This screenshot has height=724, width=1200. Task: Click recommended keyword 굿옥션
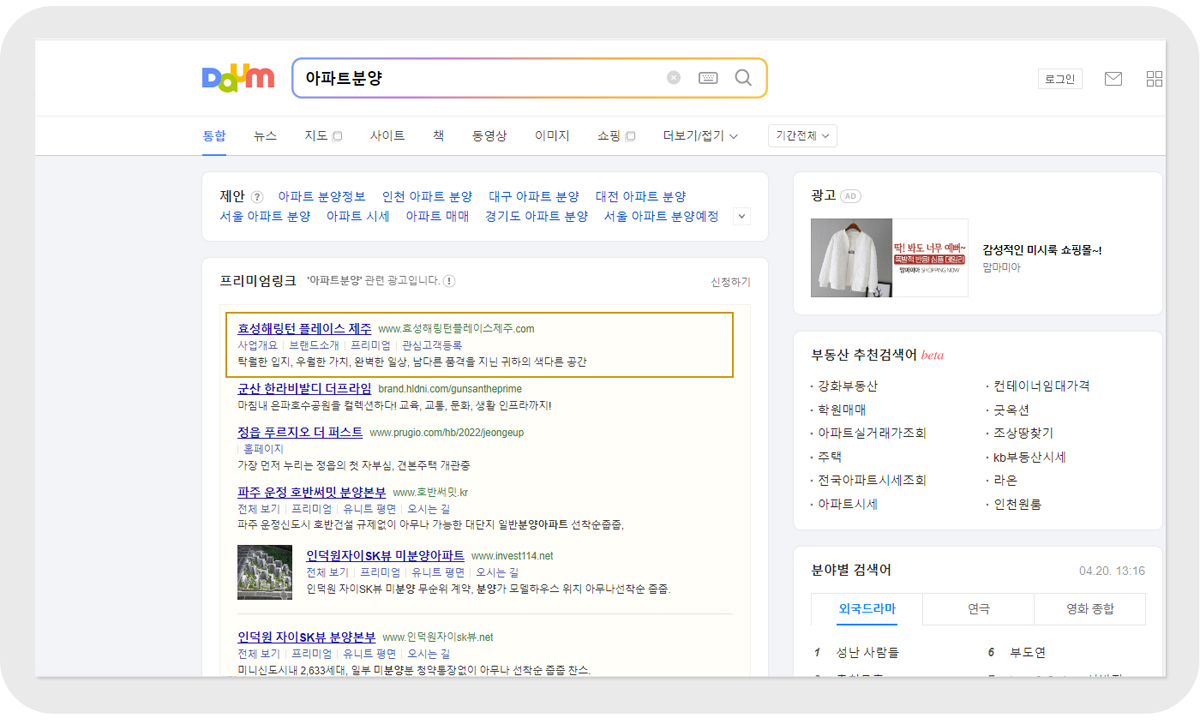[1011, 409]
